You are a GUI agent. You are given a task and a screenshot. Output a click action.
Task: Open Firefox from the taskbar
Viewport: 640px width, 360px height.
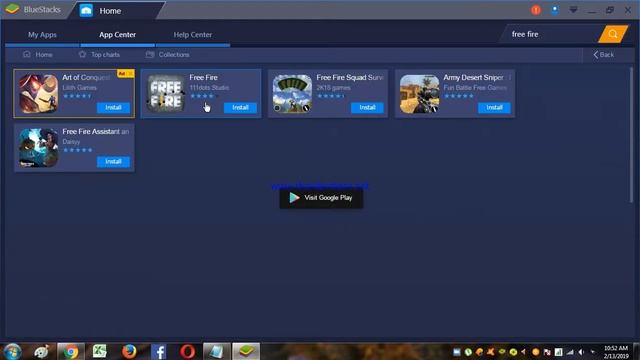click(129, 351)
